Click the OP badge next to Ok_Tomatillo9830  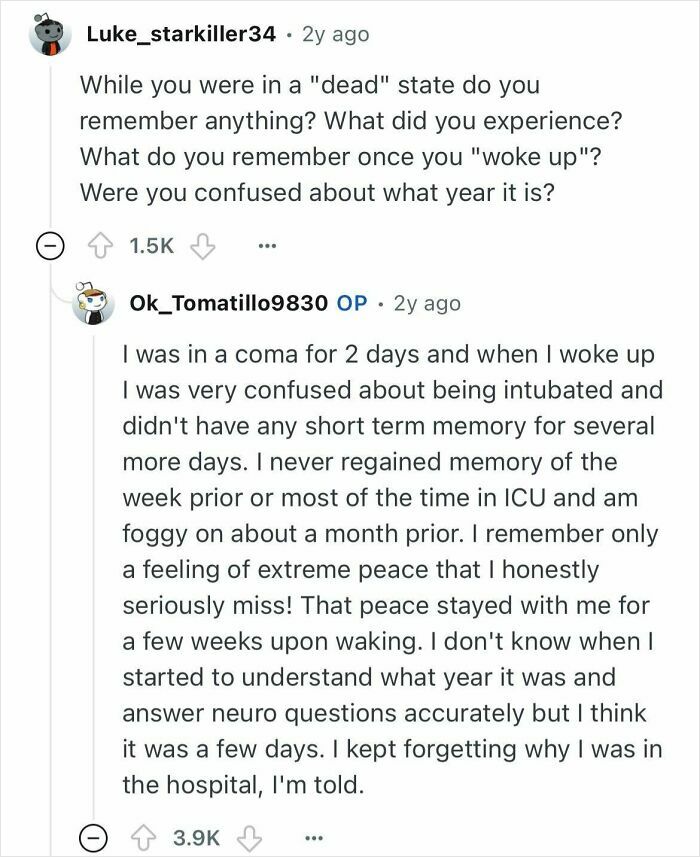tap(353, 305)
